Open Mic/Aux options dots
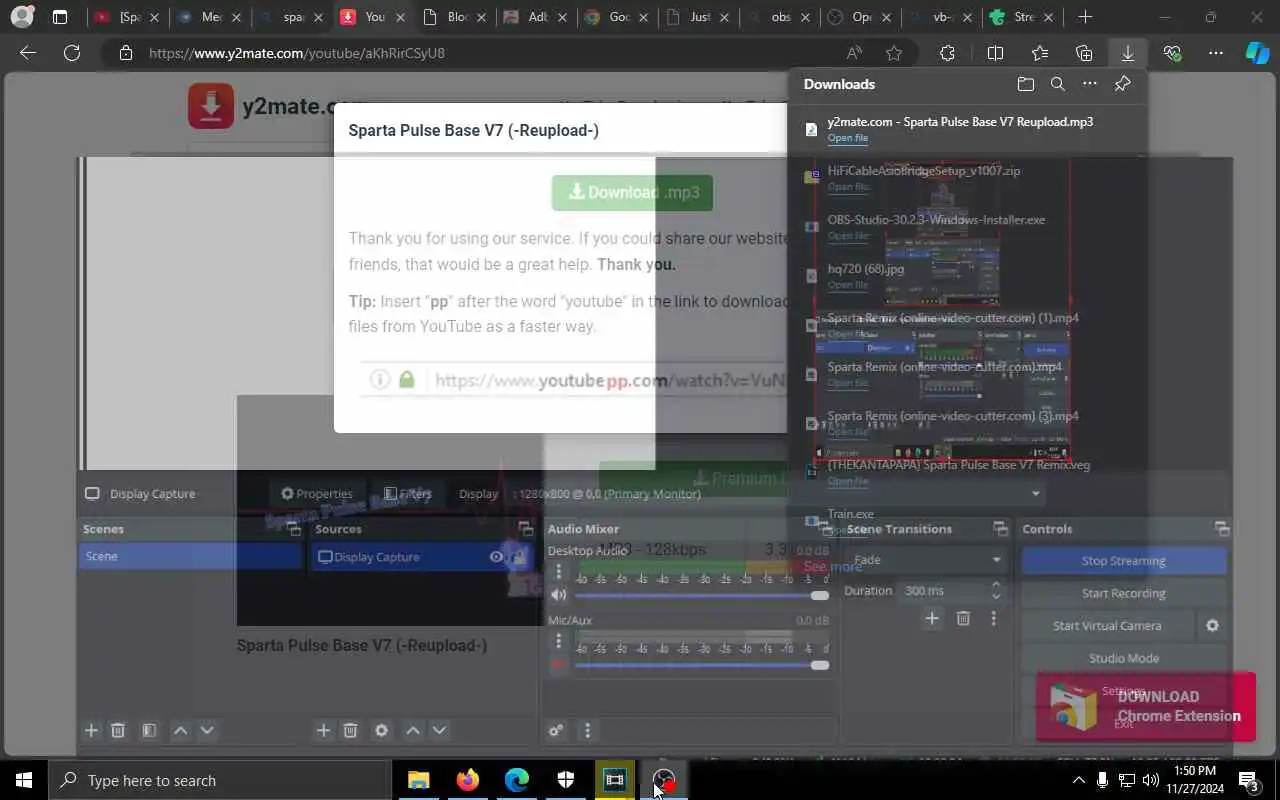Viewport: 1280px width, 800px height. tap(559, 642)
